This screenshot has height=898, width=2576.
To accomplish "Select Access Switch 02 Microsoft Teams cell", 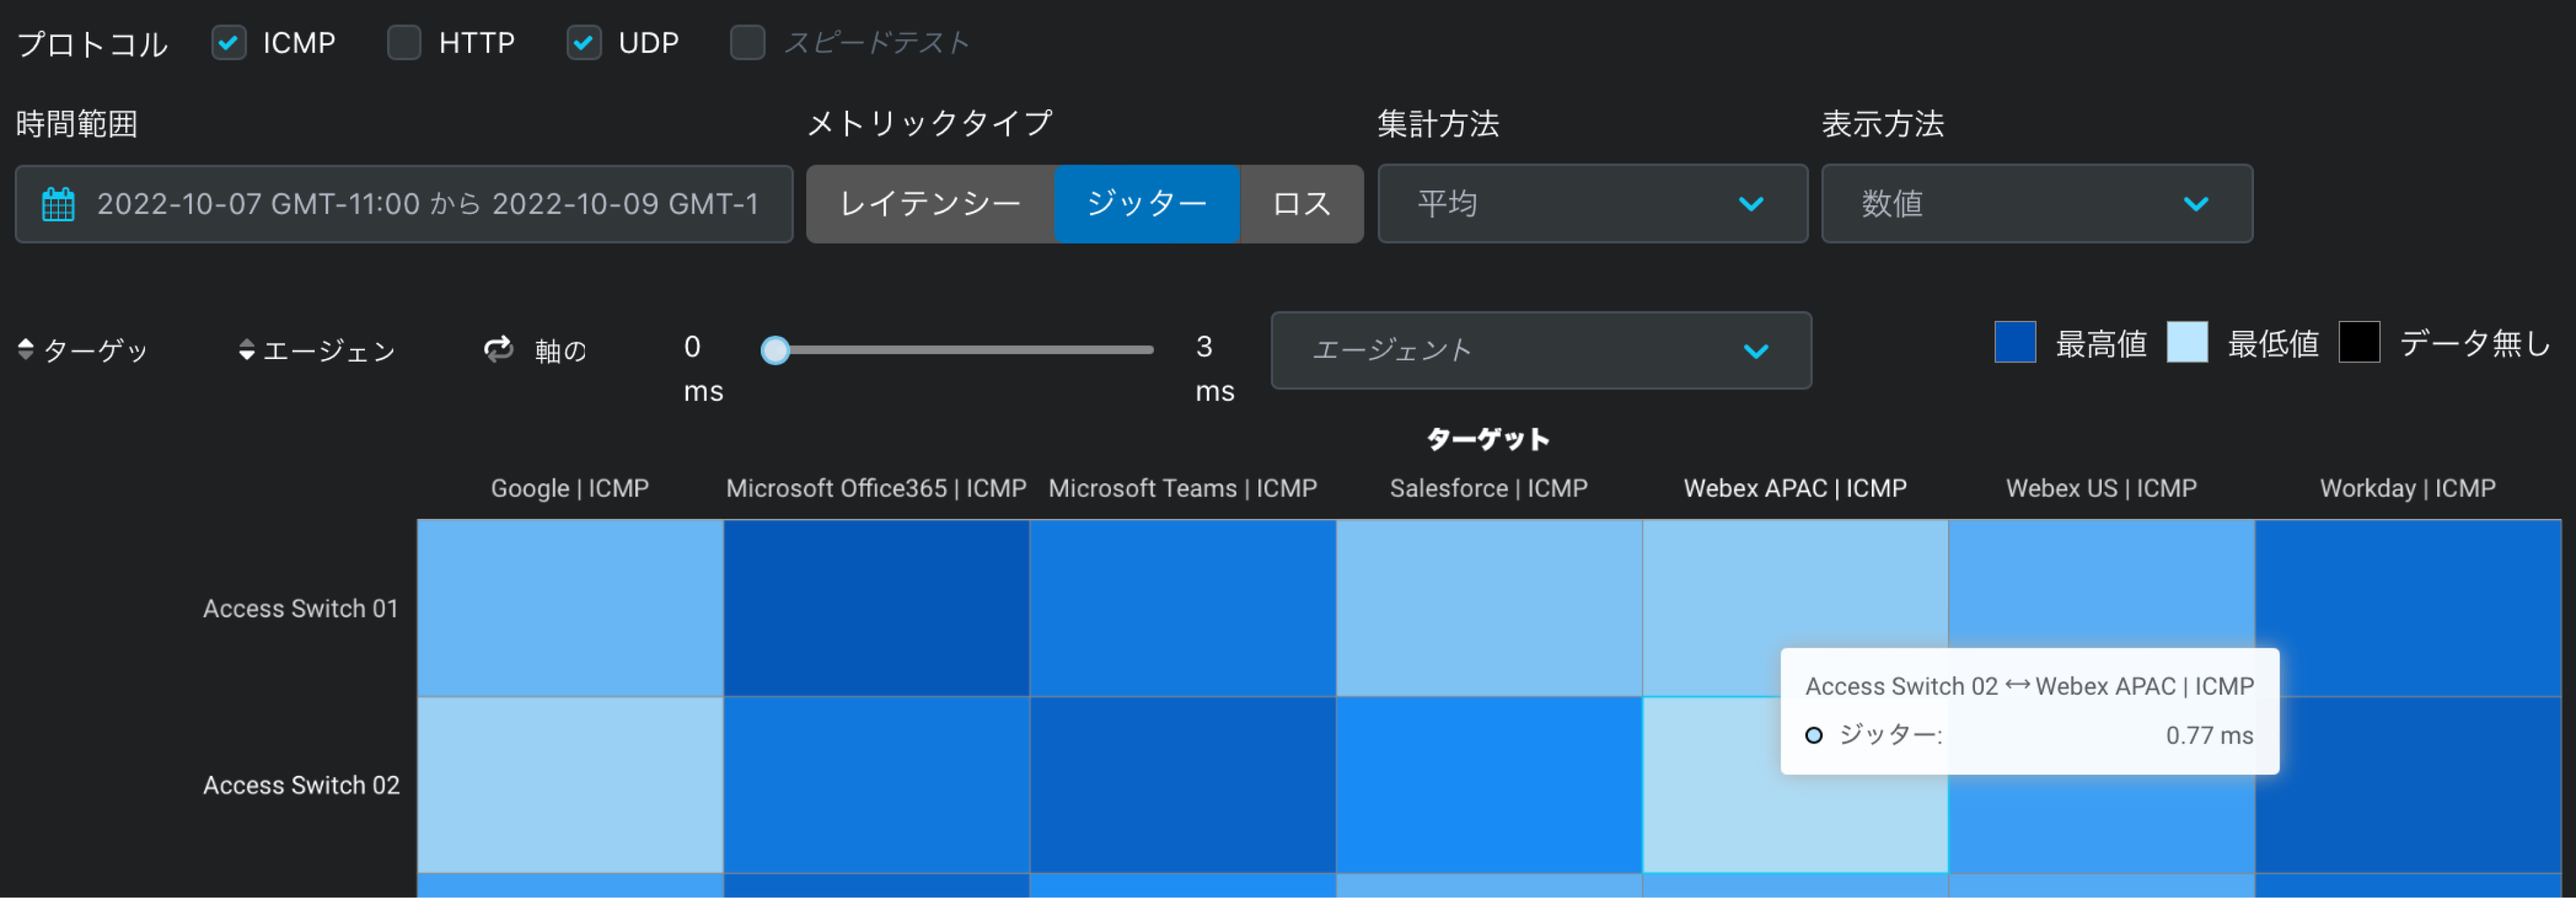I will (1183, 785).
